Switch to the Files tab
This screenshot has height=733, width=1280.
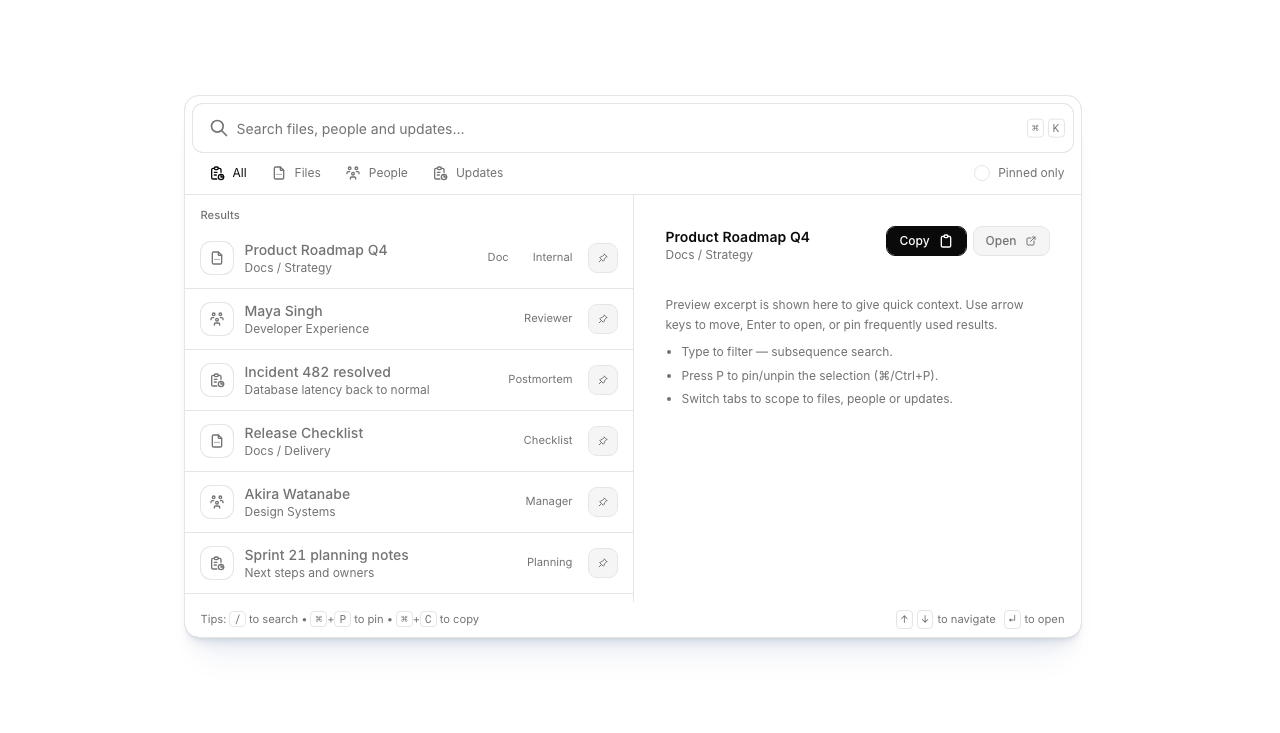[x=297, y=173]
